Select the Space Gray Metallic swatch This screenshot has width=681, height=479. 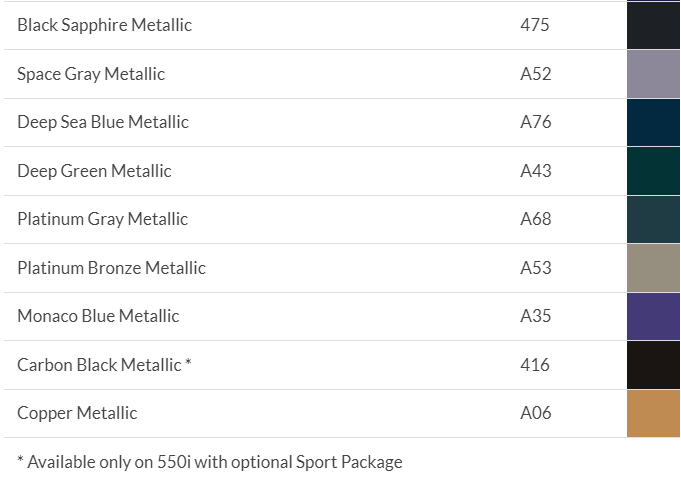pyautogui.click(x=653, y=74)
